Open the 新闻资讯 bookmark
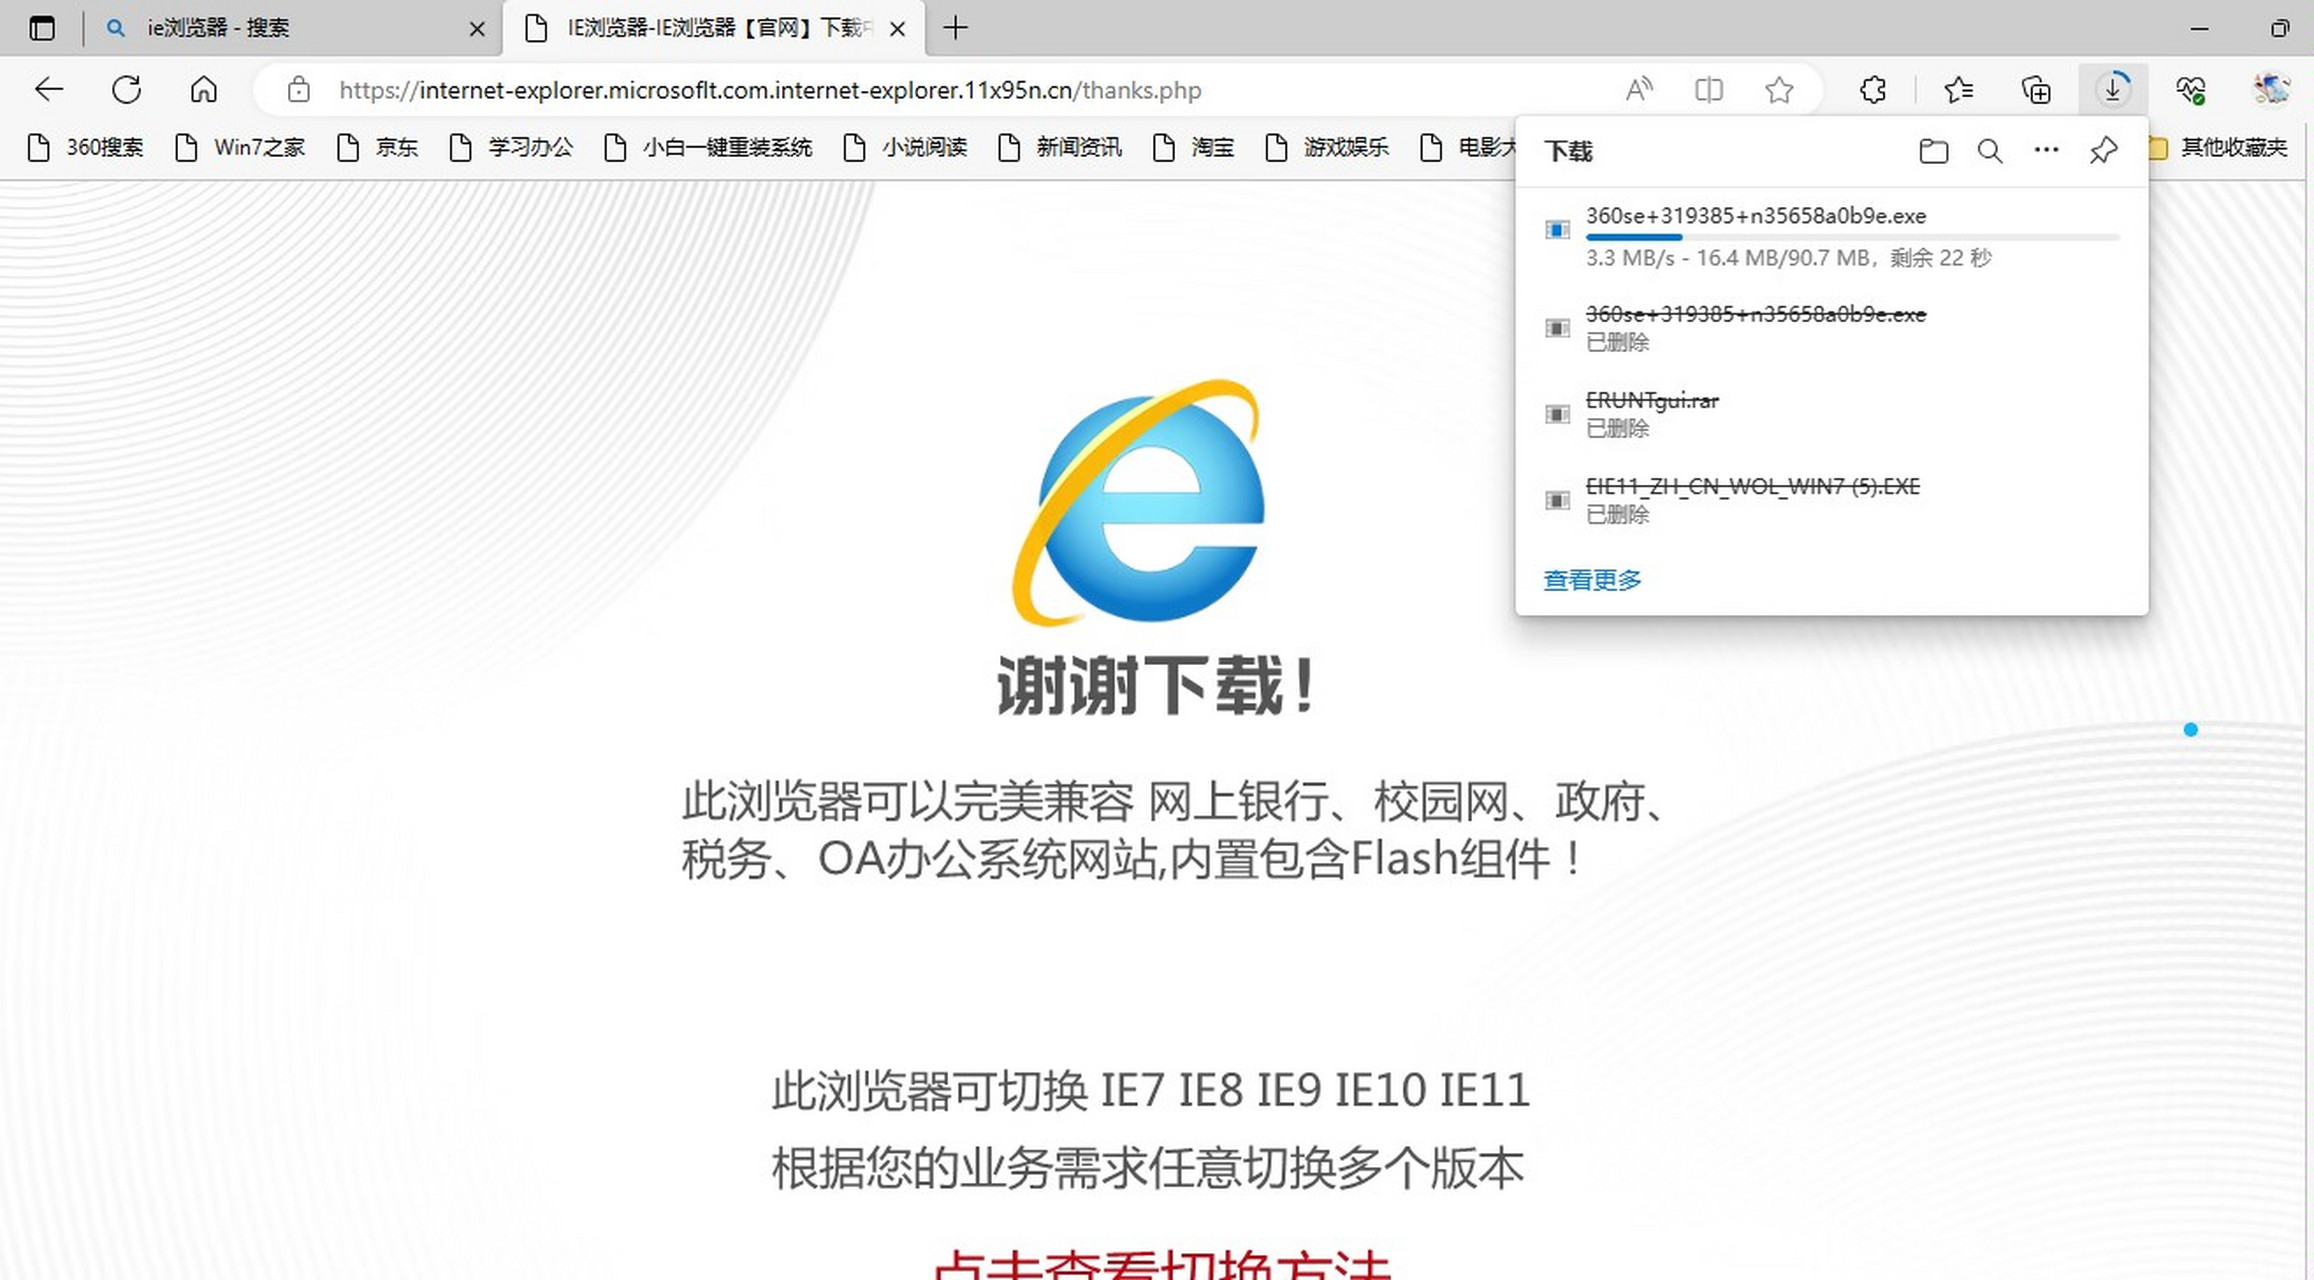 [x=1060, y=148]
